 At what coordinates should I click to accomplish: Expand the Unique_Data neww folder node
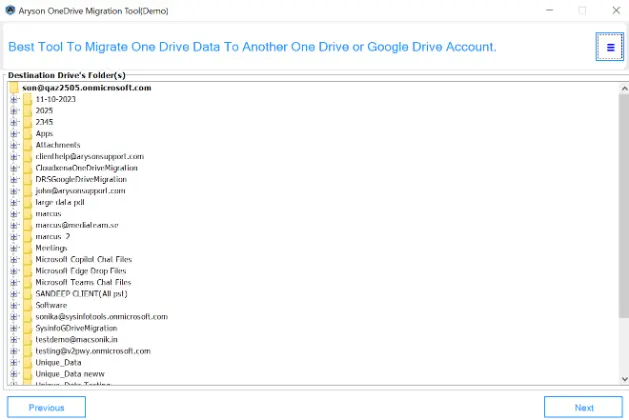coord(14,374)
